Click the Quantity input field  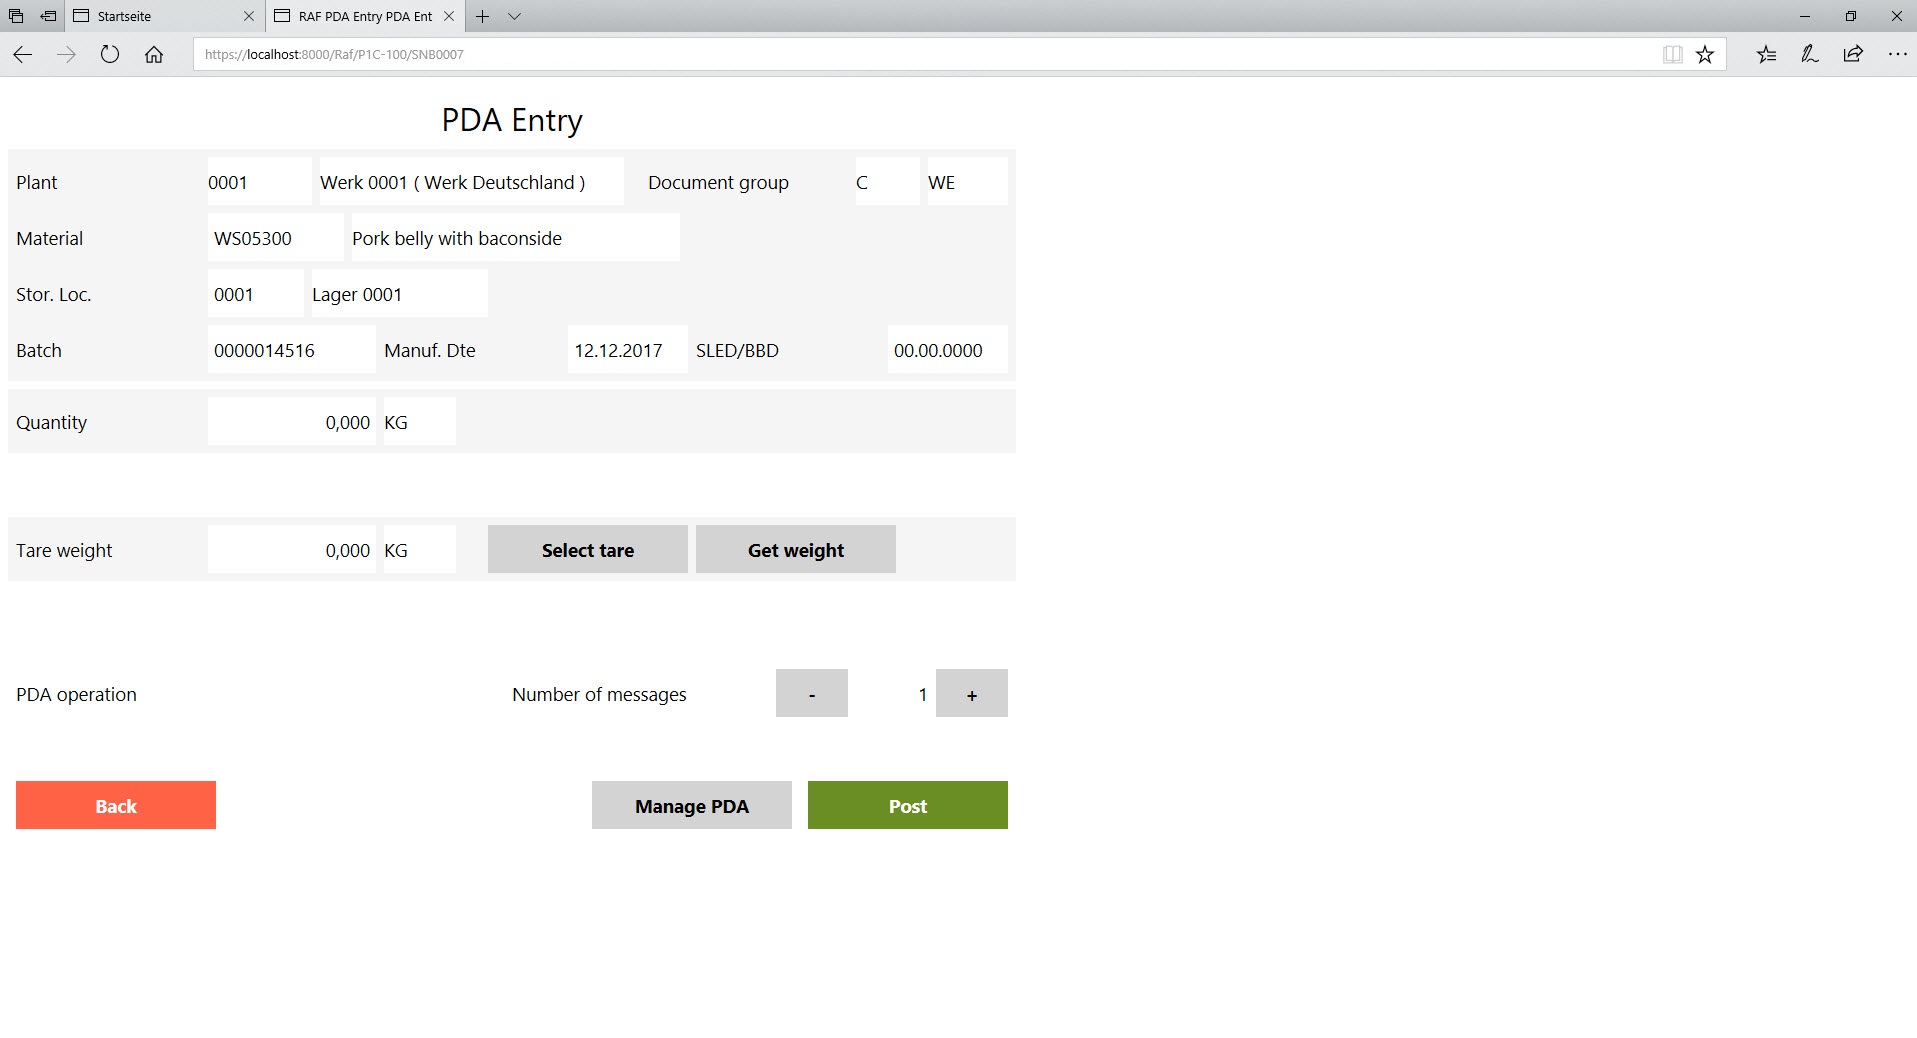(x=291, y=422)
